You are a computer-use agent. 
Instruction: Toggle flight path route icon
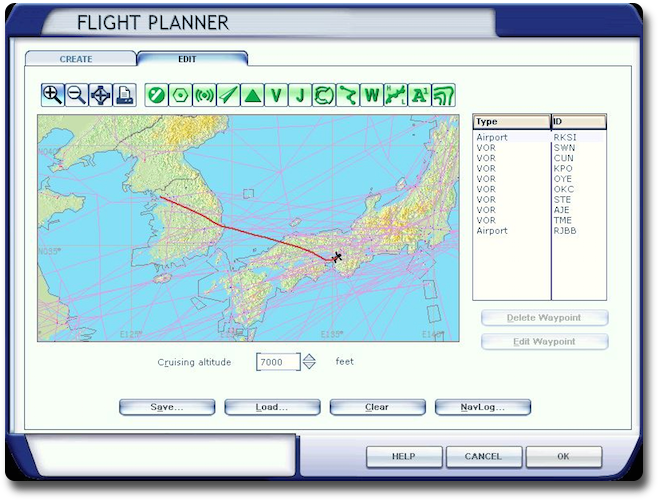click(x=348, y=95)
